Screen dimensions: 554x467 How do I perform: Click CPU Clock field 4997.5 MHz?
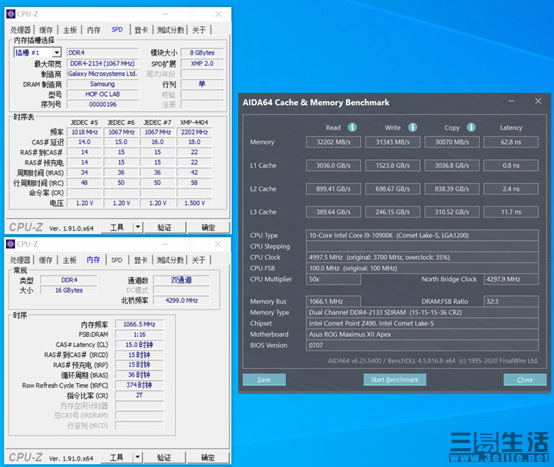click(x=422, y=257)
